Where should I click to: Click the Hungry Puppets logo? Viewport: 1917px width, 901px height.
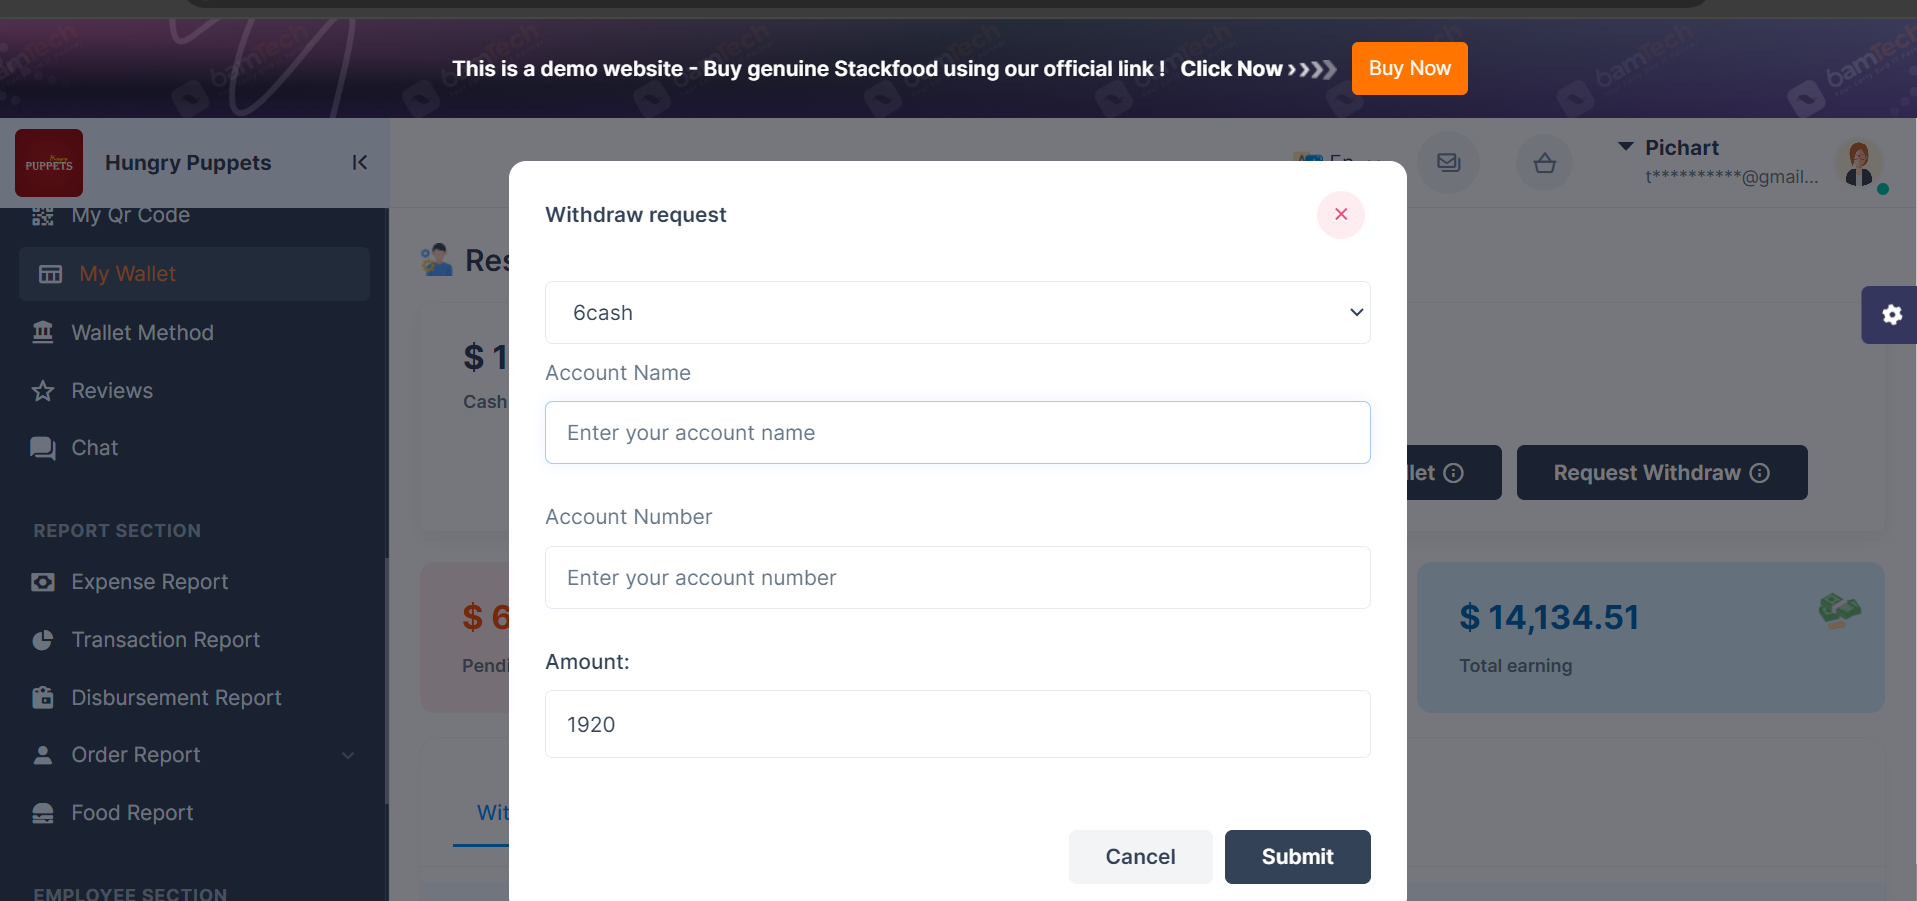pyautogui.click(x=49, y=163)
